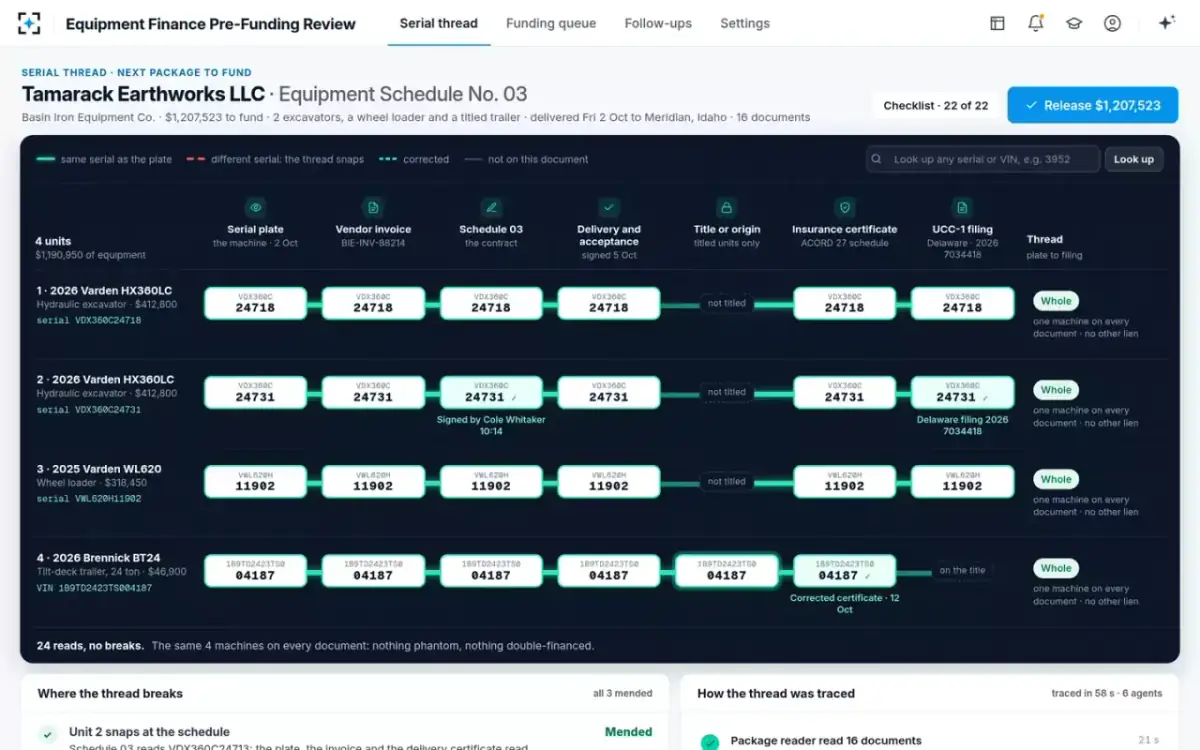Image resolution: width=1200 pixels, height=750 pixels.
Task: Open the graduation cap help icon
Action: tap(1074, 23)
